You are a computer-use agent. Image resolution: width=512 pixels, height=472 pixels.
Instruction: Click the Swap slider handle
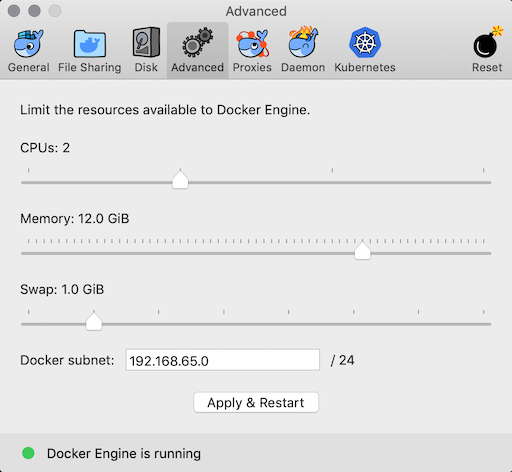pyautogui.click(x=94, y=321)
